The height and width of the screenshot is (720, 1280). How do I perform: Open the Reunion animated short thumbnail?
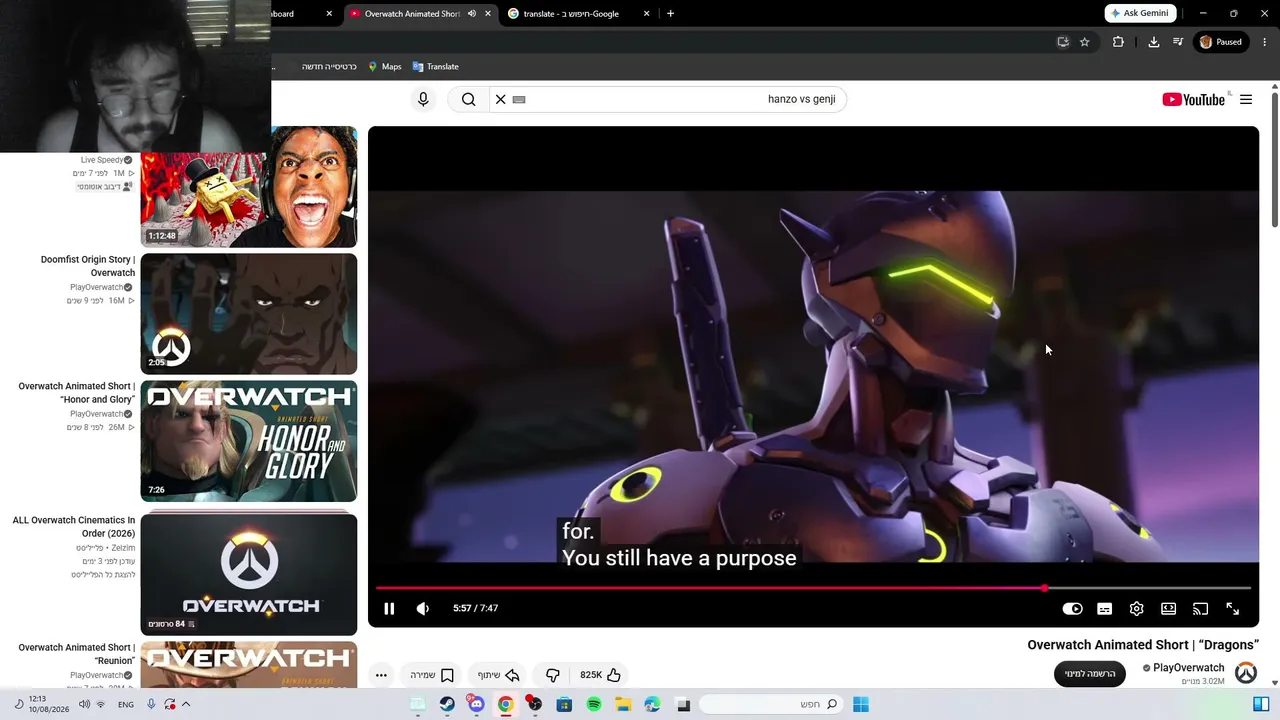coord(249,665)
